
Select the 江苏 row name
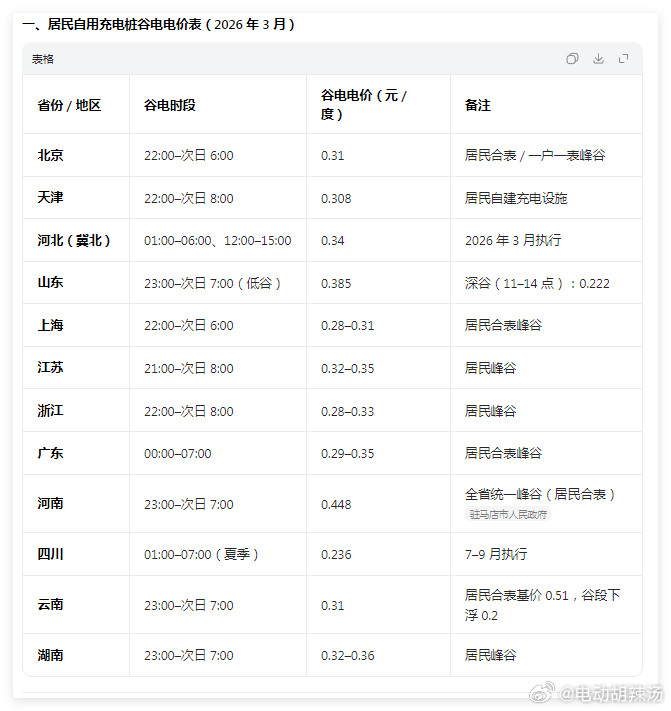click(x=50, y=367)
